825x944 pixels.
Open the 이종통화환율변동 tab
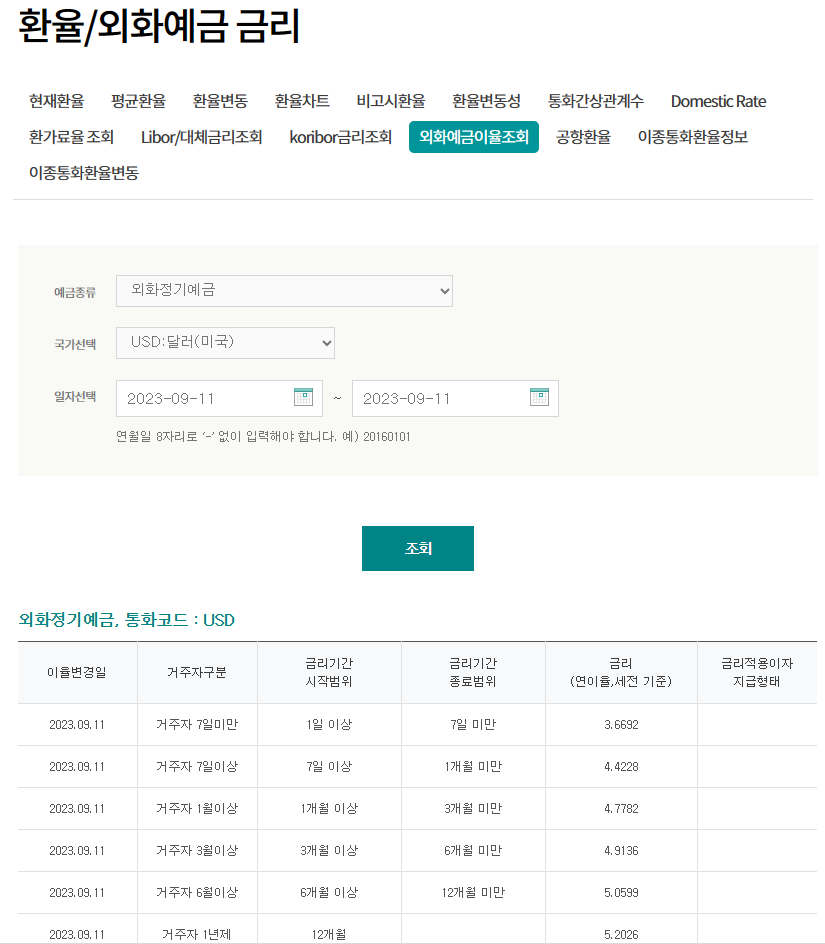(84, 173)
